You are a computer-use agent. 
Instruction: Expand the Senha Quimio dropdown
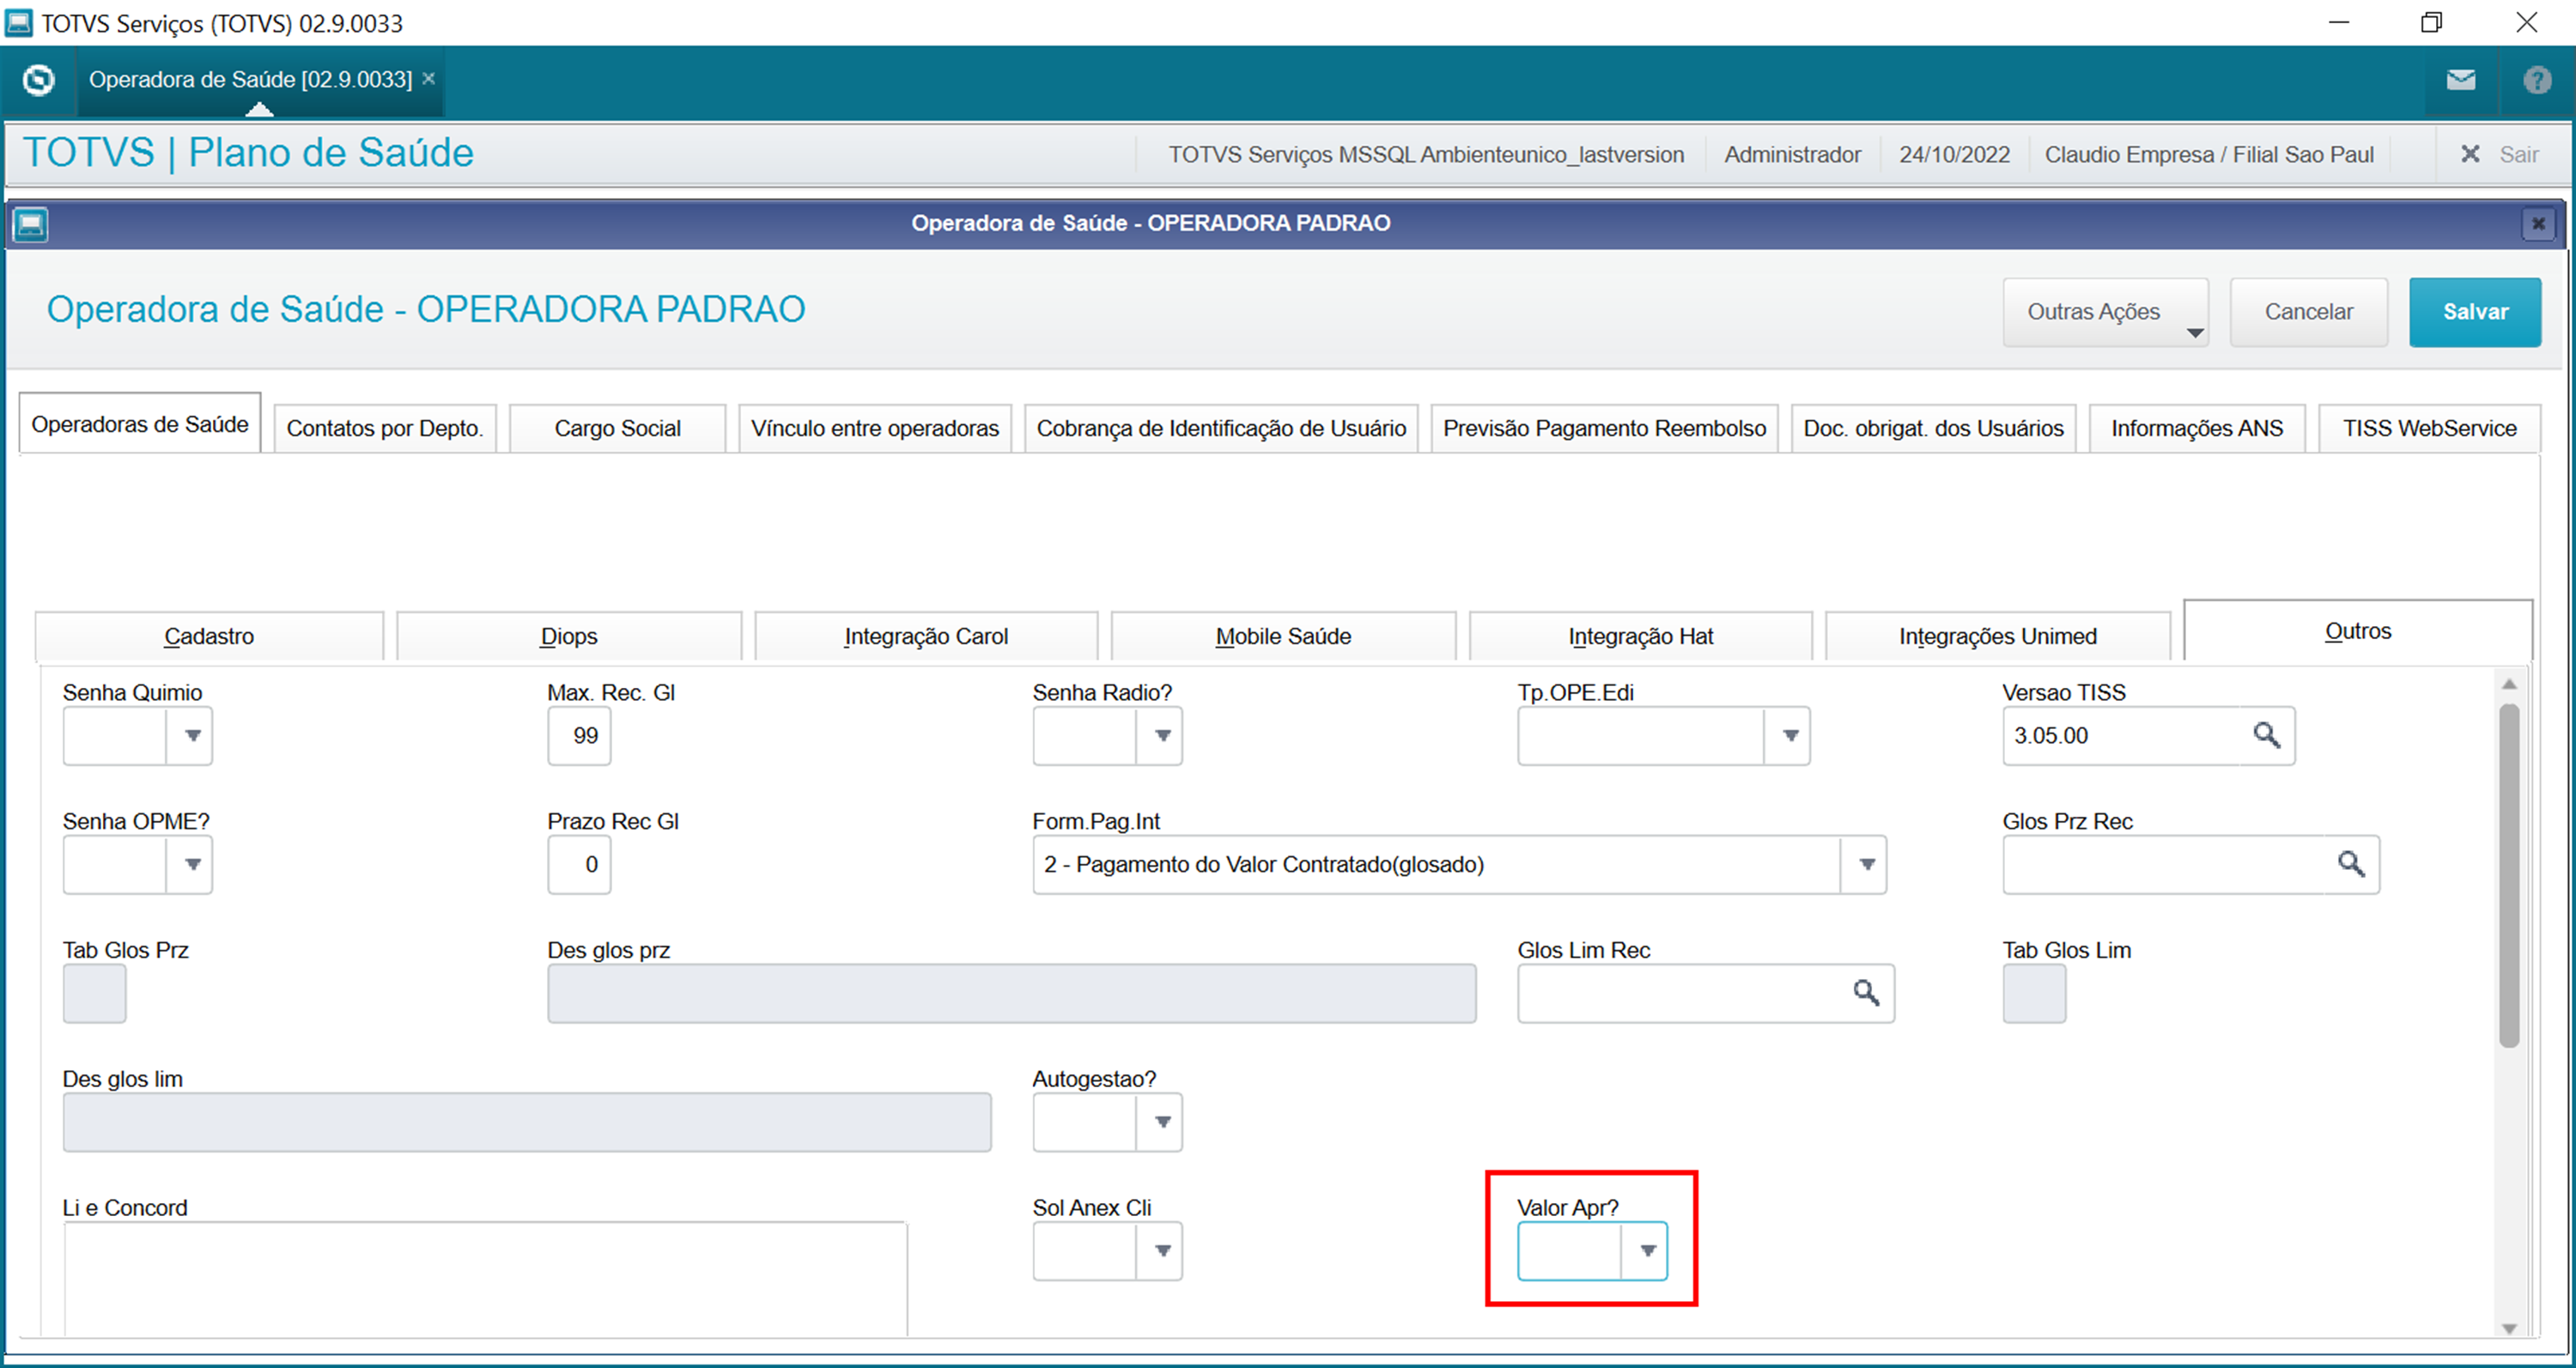click(192, 736)
